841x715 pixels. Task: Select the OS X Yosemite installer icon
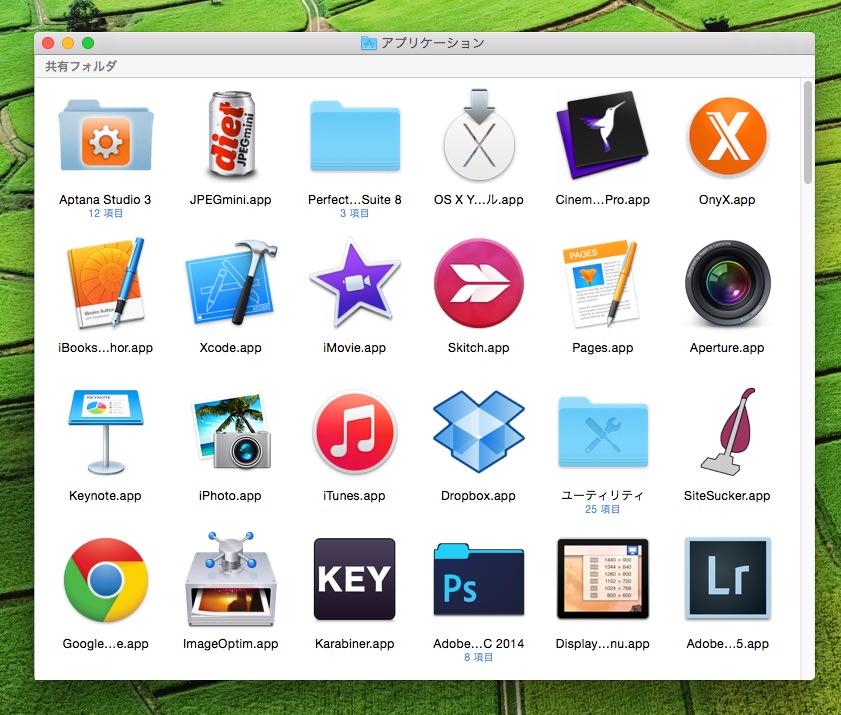(479, 135)
